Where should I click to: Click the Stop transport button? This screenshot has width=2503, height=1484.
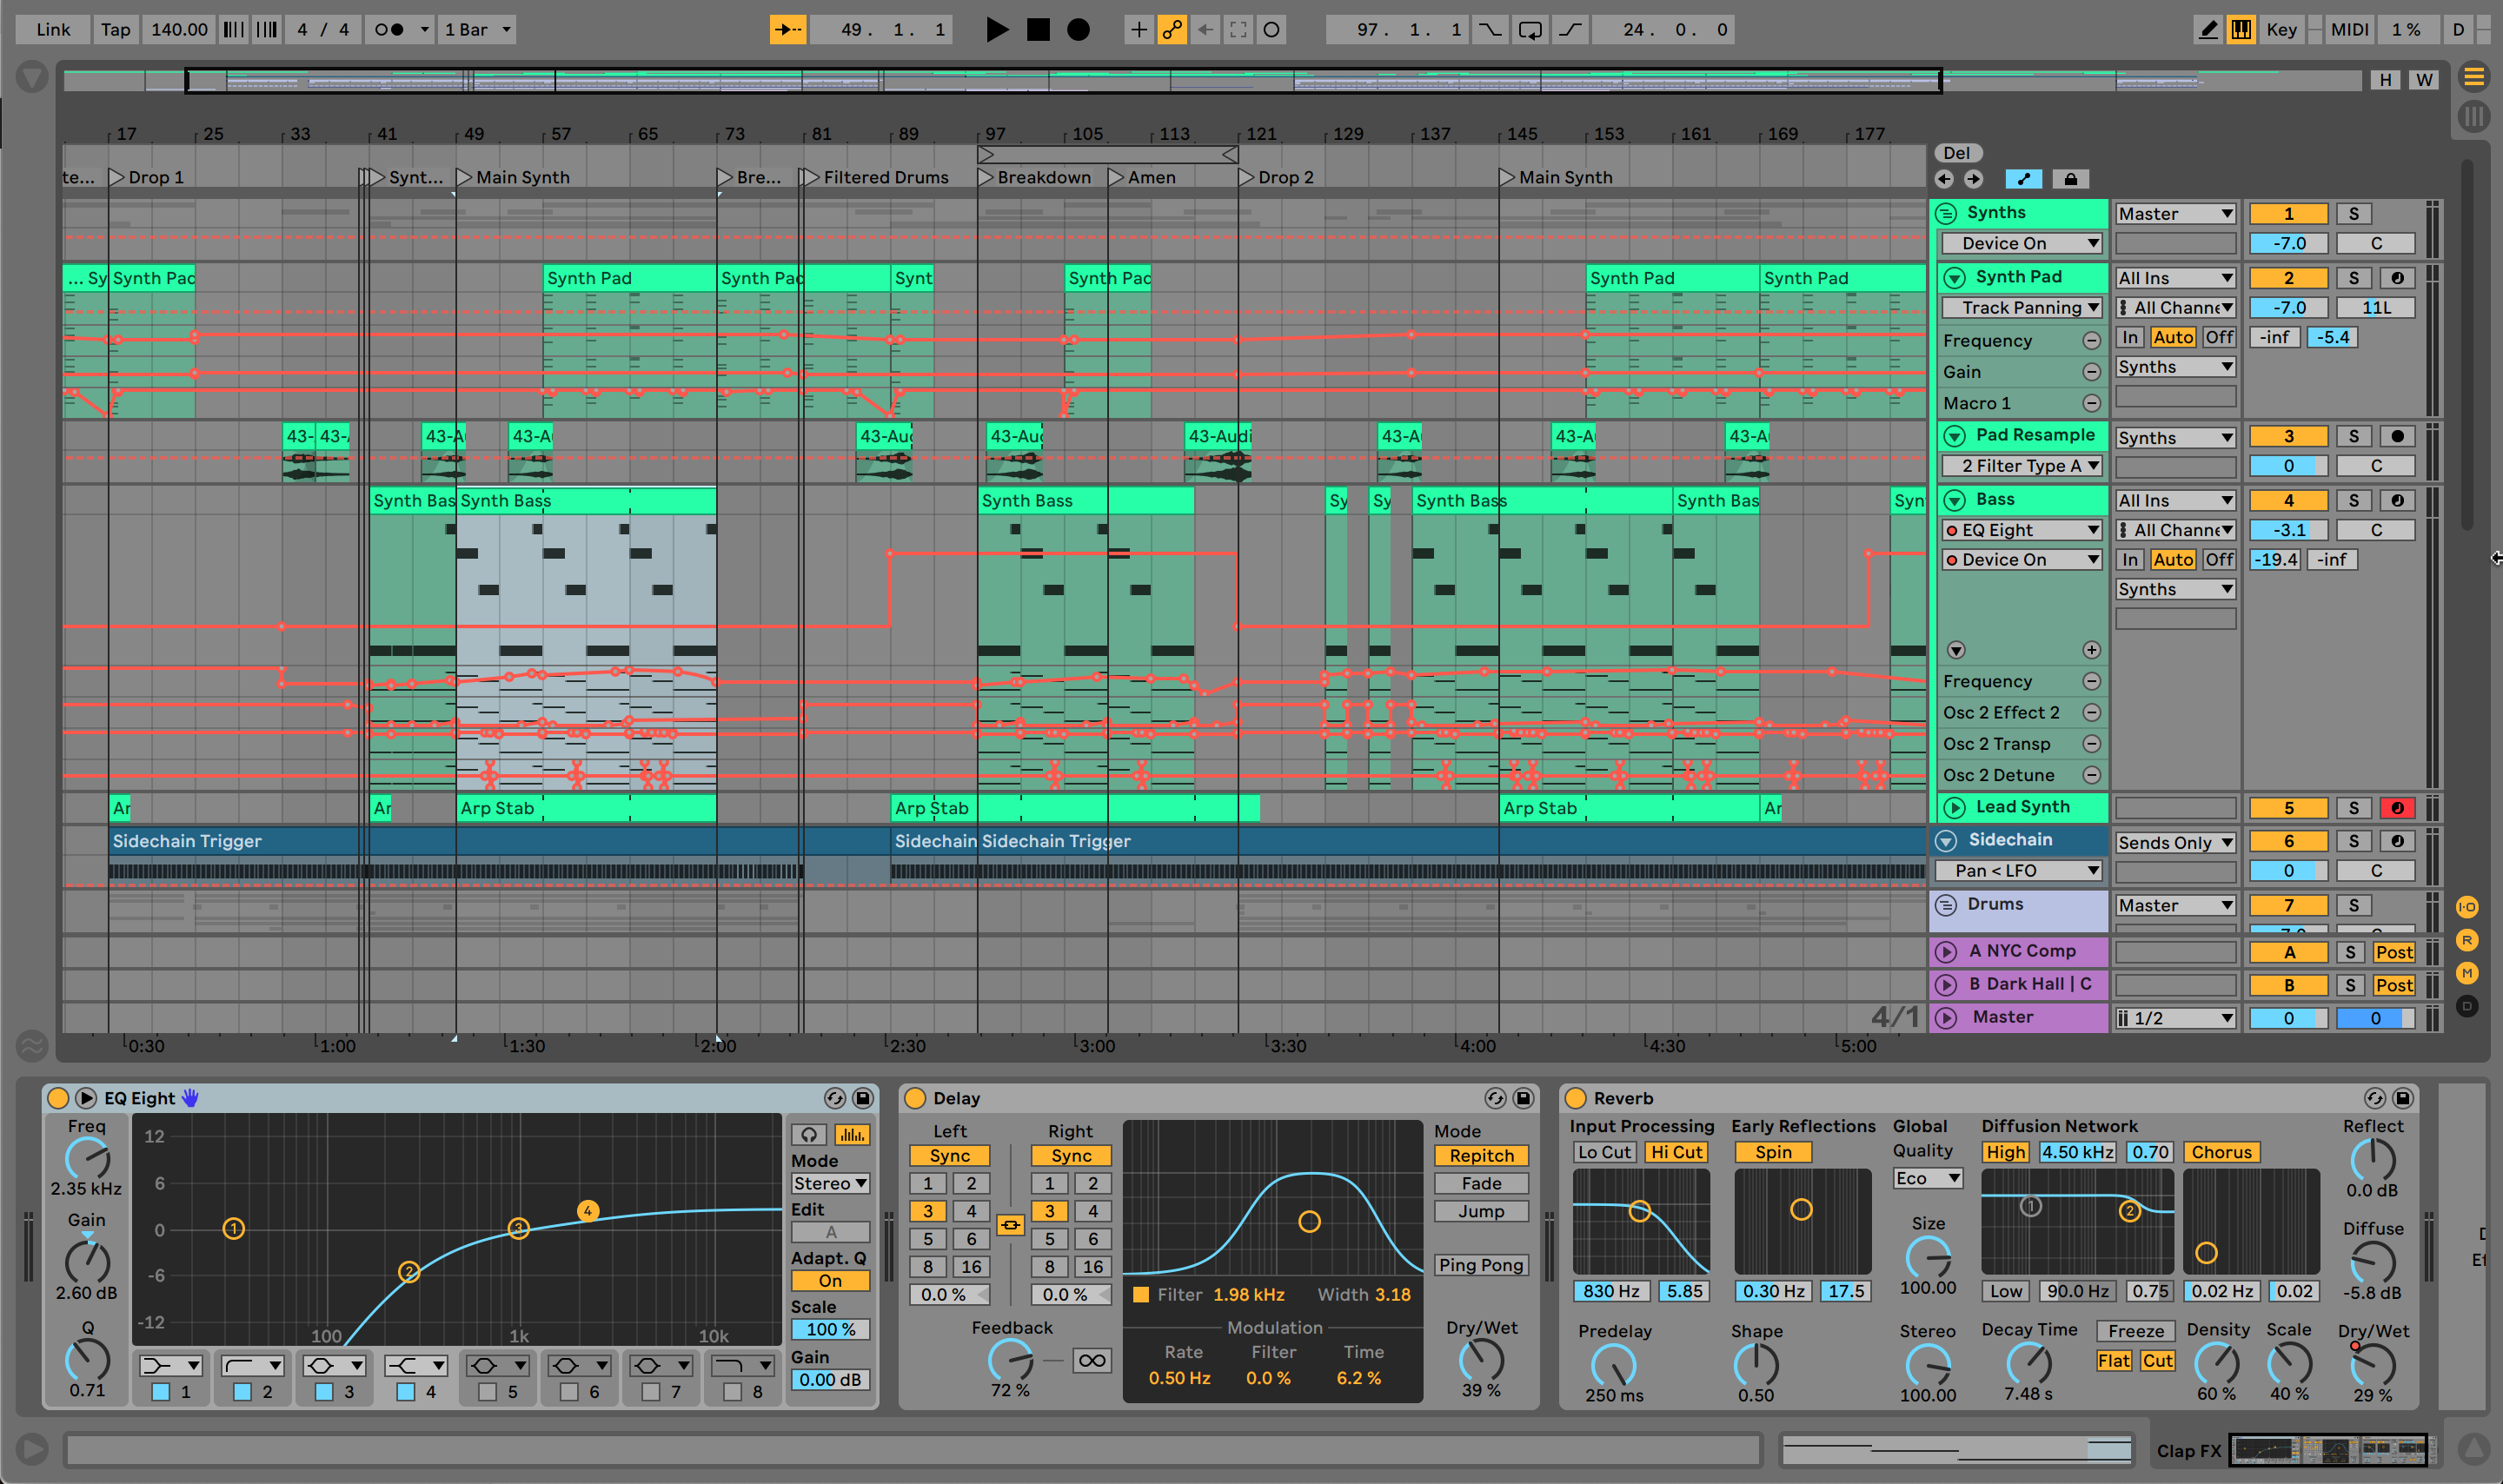pos(1038,30)
